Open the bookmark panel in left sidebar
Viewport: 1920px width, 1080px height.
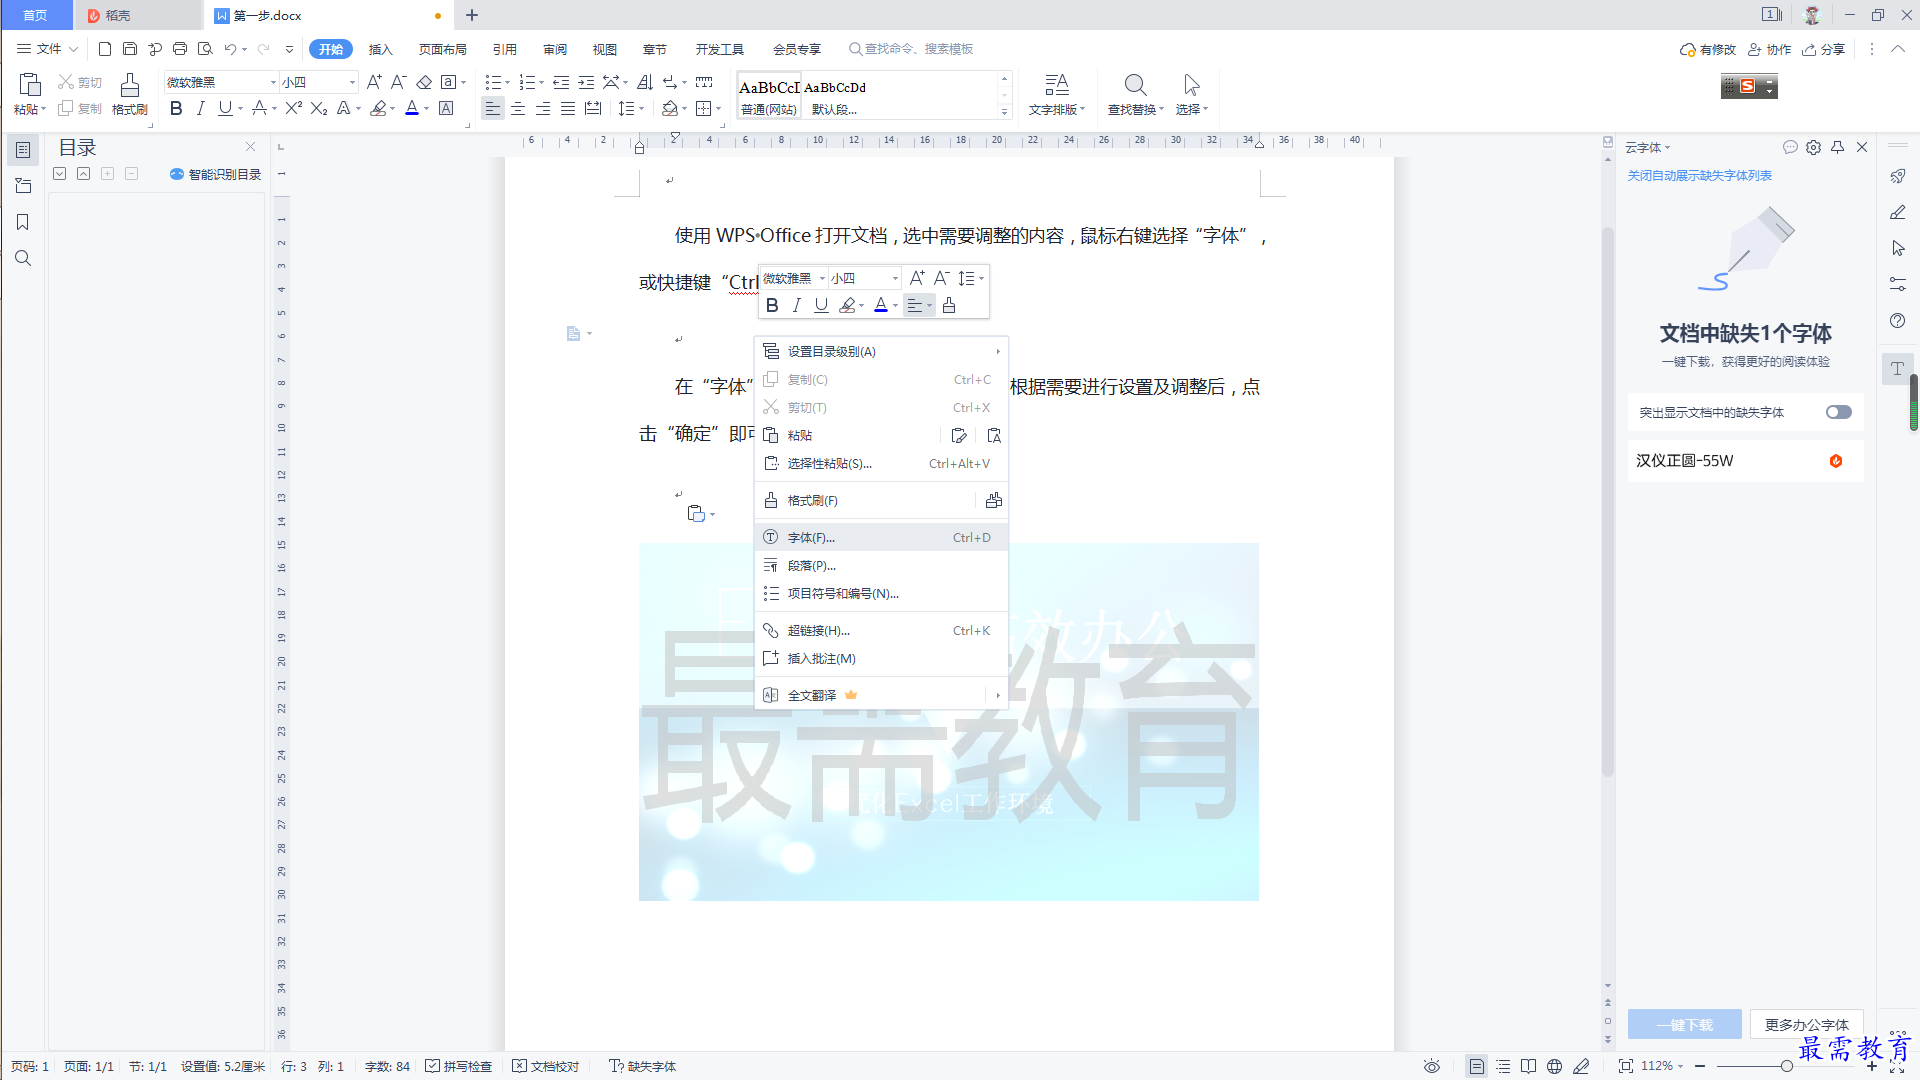pos(23,222)
